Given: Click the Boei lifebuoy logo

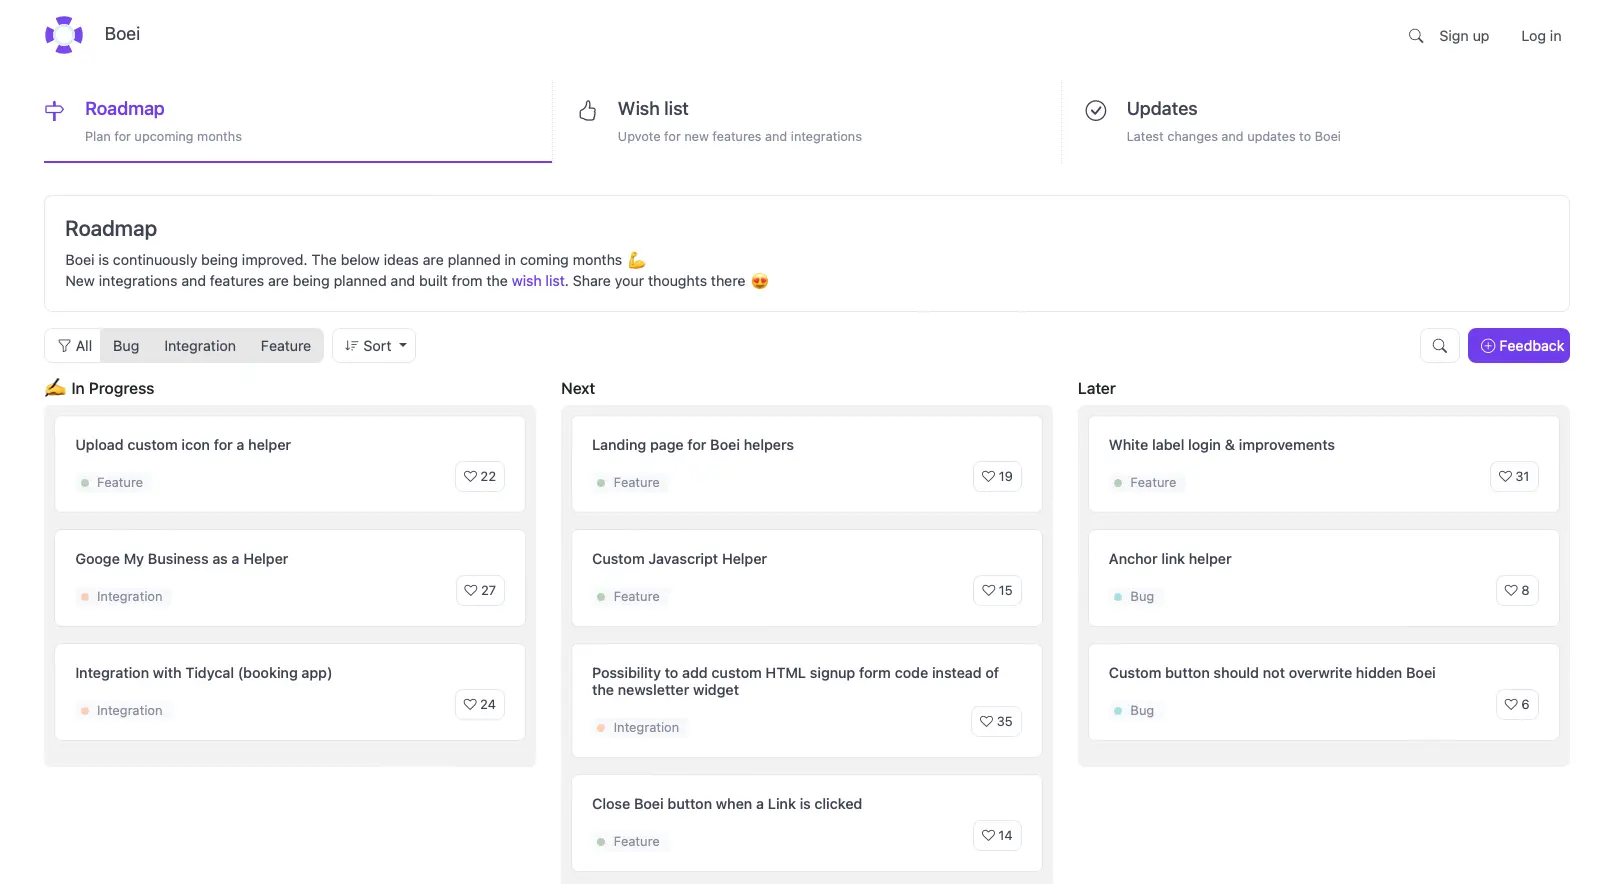Looking at the screenshot, I should [x=64, y=35].
